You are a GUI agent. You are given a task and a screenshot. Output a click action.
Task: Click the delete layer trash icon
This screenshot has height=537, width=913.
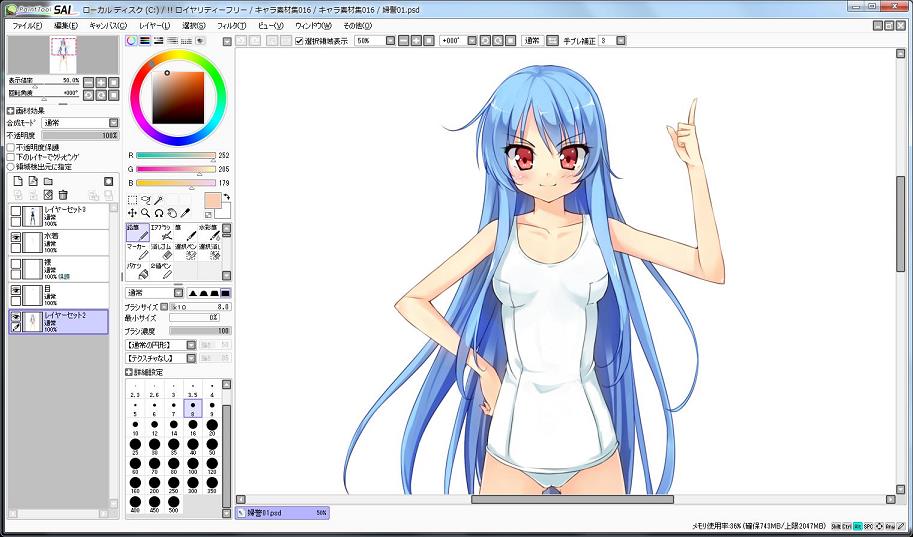(x=63, y=195)
